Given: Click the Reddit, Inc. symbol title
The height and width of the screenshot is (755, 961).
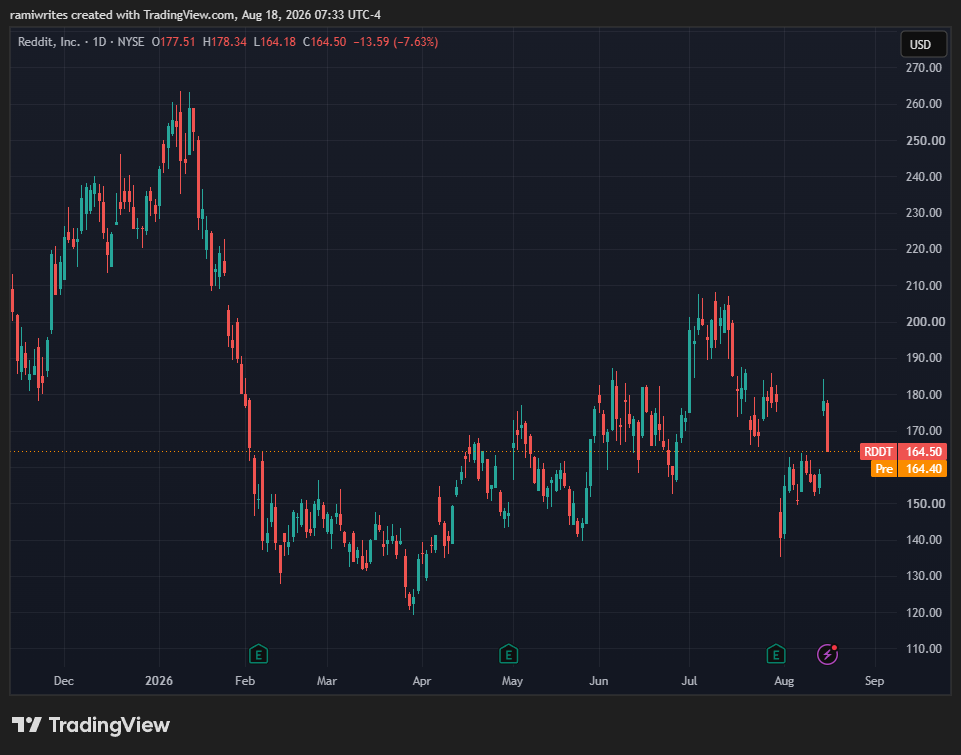Looking at the screenshot, I should coord(48,42).
